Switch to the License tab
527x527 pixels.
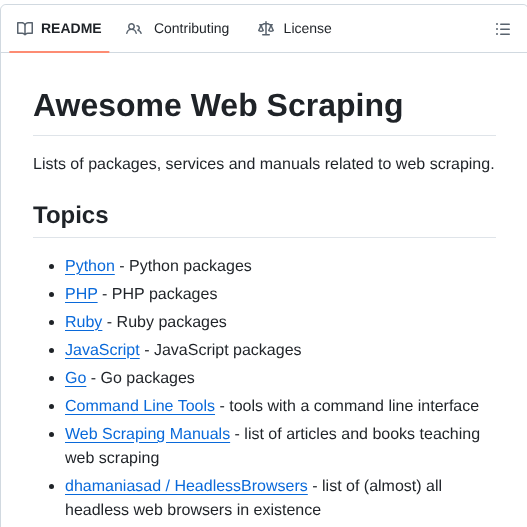tap(295, 29)
